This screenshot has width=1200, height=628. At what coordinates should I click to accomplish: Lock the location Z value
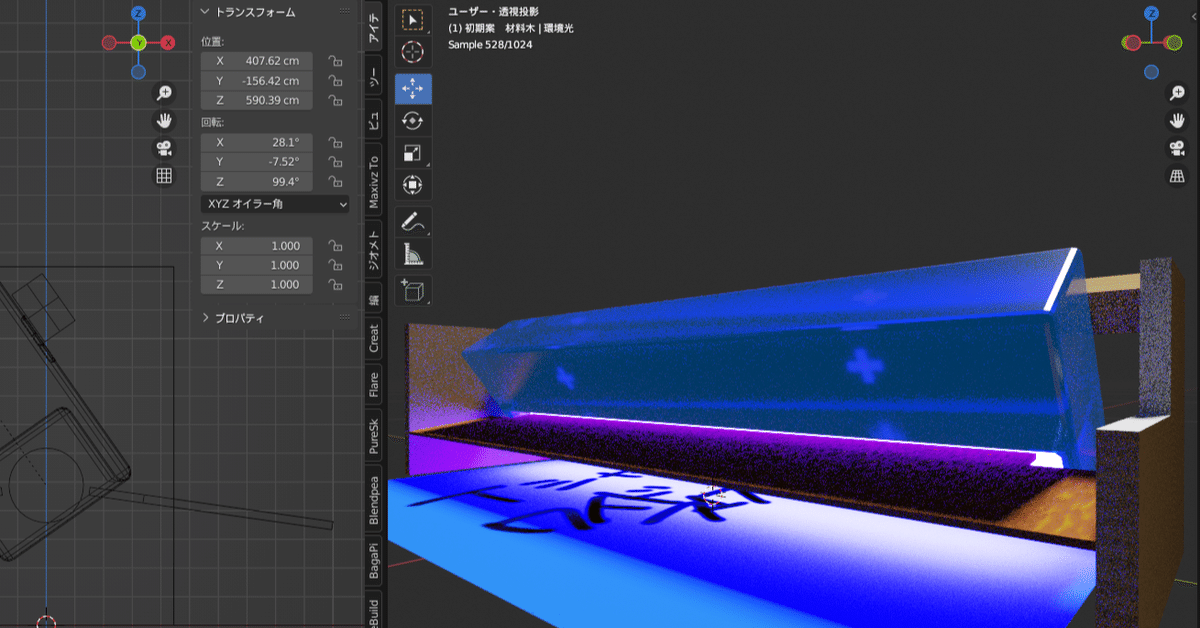[336, 101]
